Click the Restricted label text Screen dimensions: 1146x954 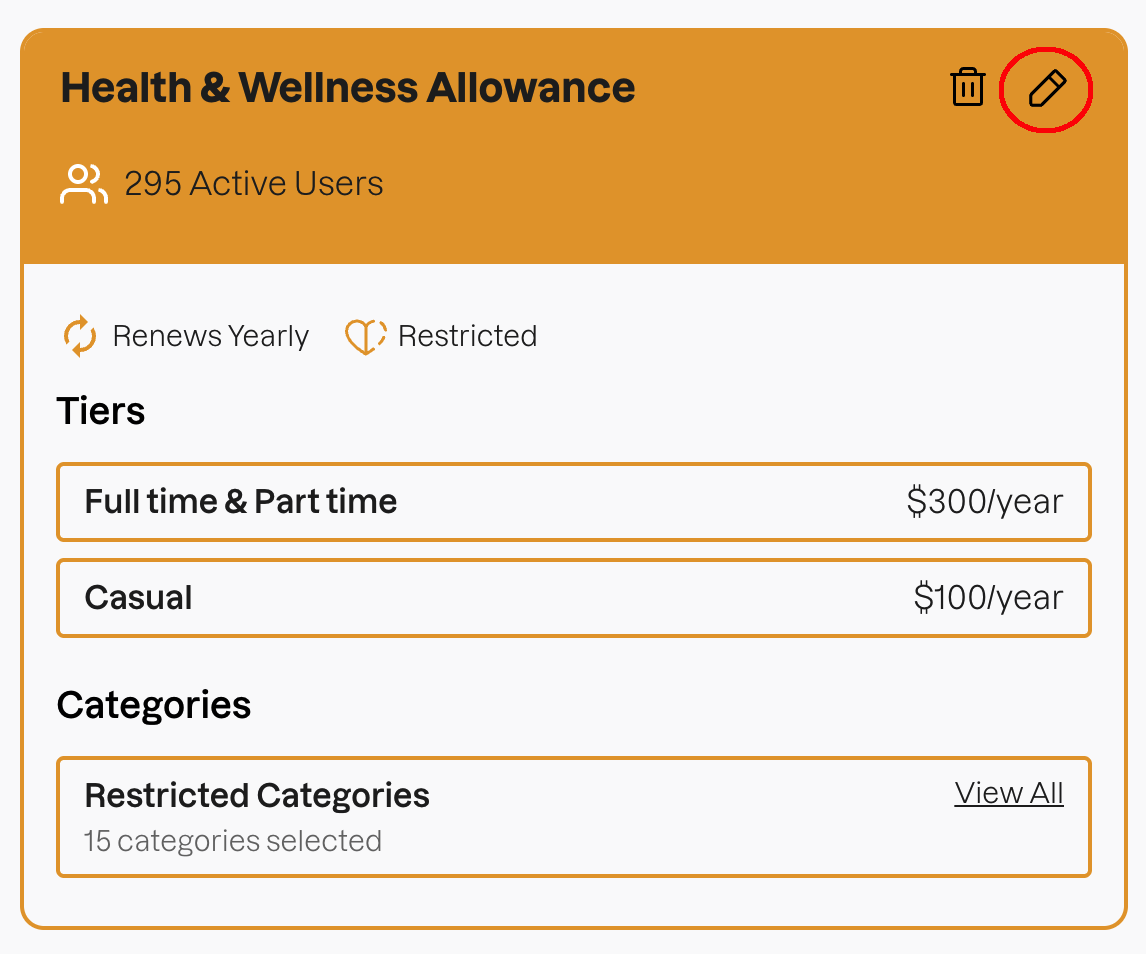click(467, 336)
